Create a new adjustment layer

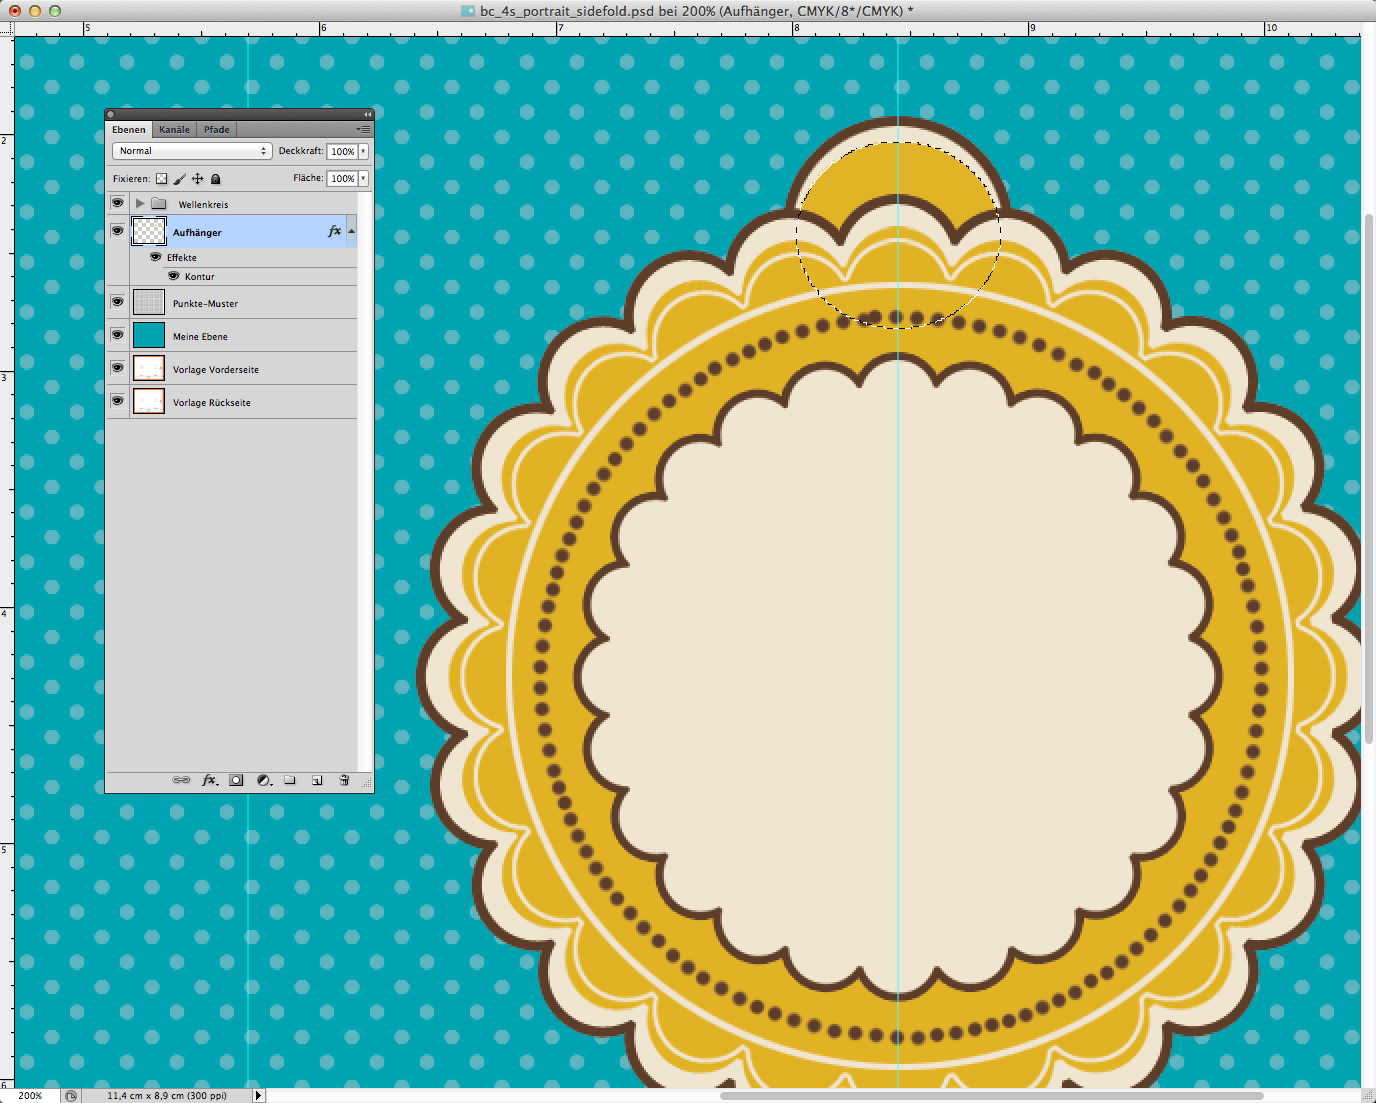pyautogui.click(x=264, y=780)
